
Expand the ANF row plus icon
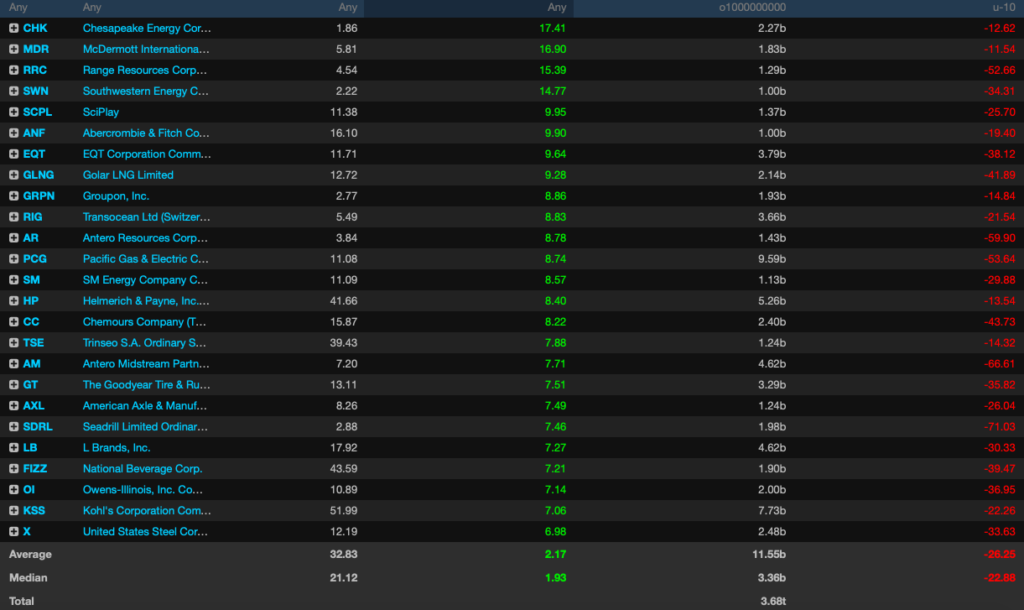coord(14,133)
